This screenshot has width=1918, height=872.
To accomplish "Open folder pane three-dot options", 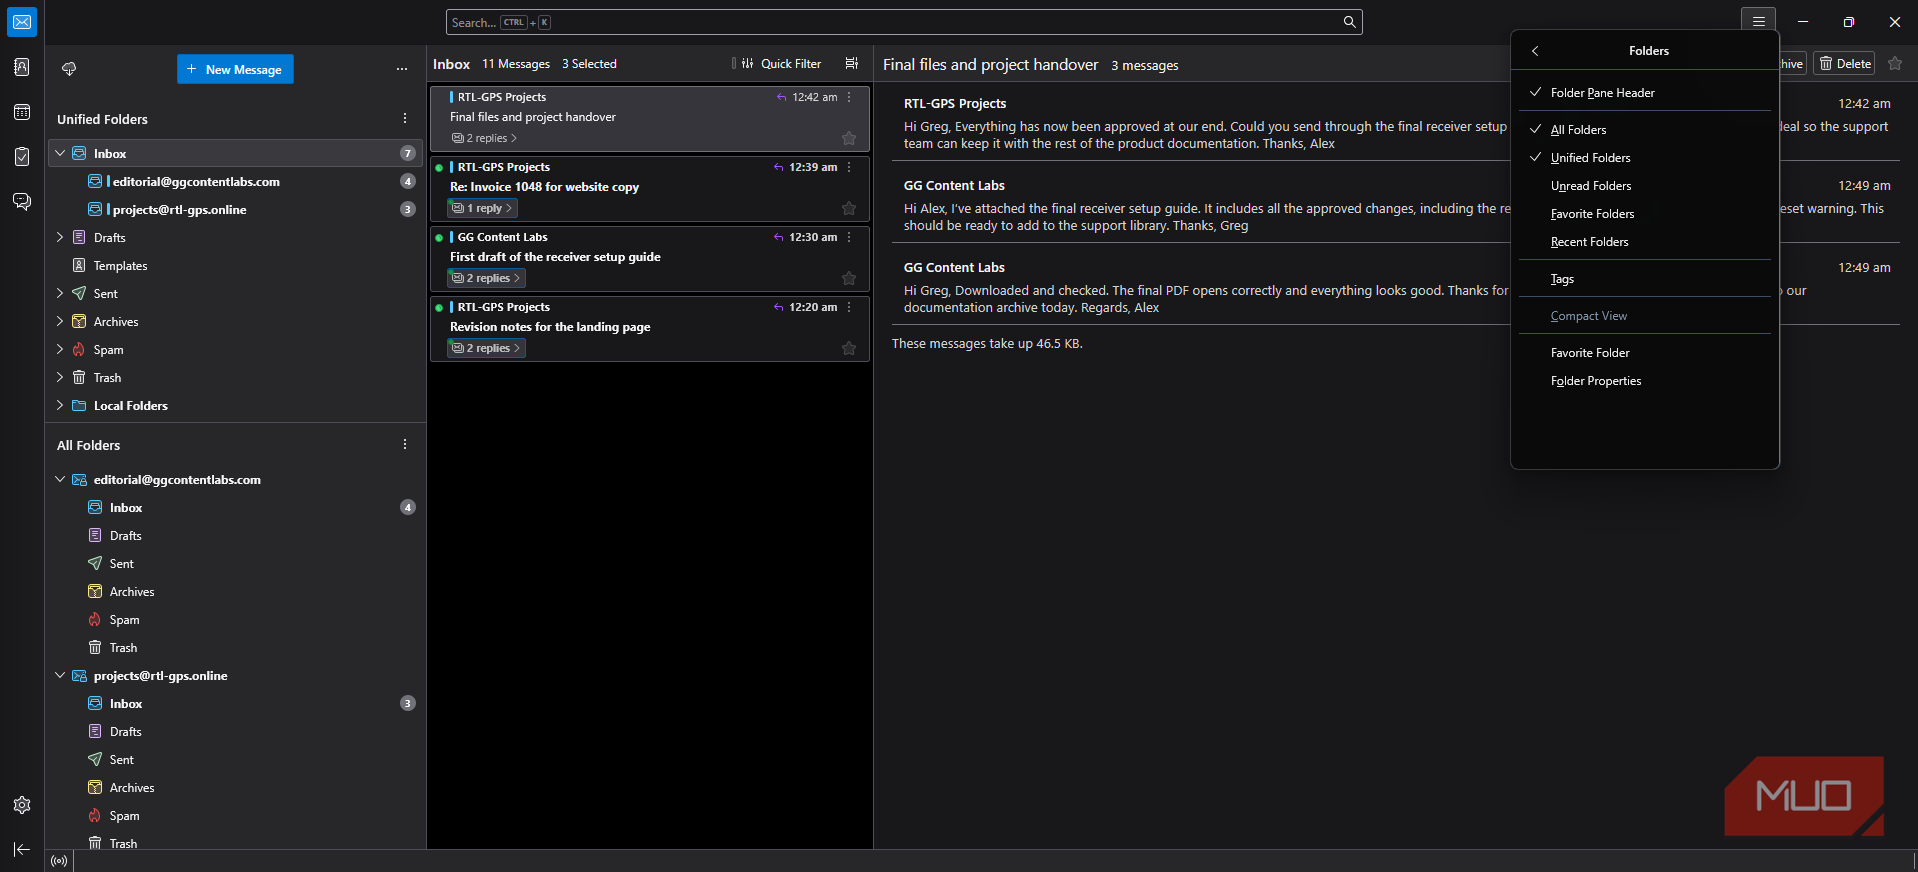I will [402, 69].
